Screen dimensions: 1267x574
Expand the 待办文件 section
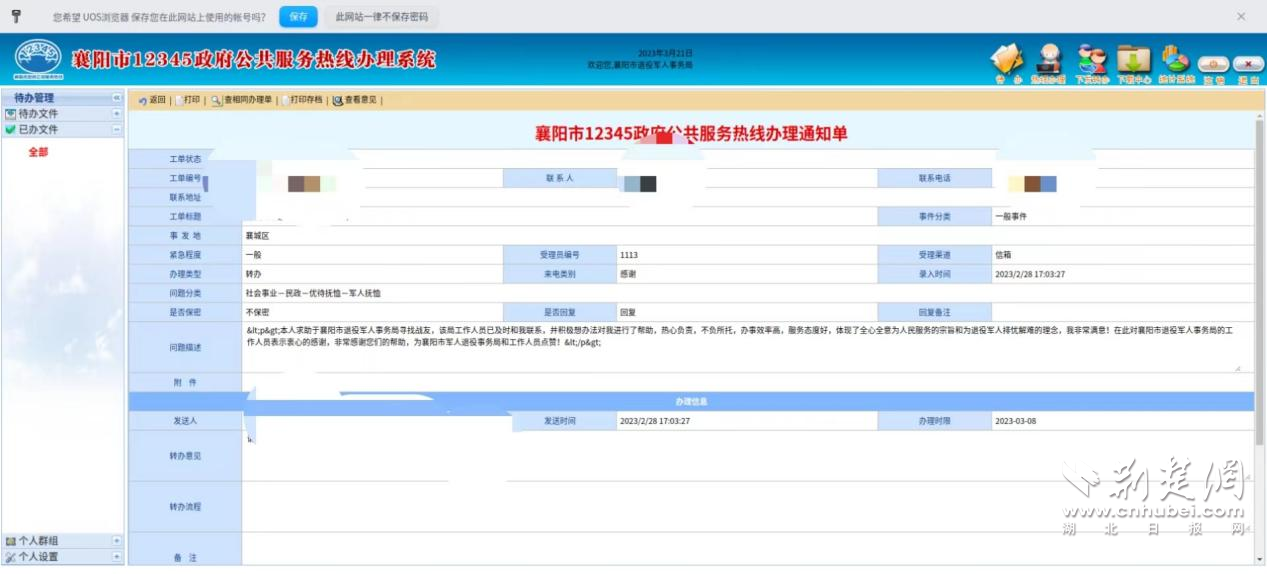pyautogui.click(x=117, y=114)
